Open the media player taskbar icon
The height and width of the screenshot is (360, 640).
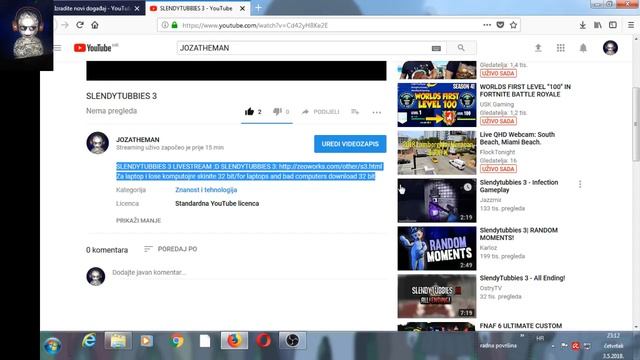coord(147,341)
